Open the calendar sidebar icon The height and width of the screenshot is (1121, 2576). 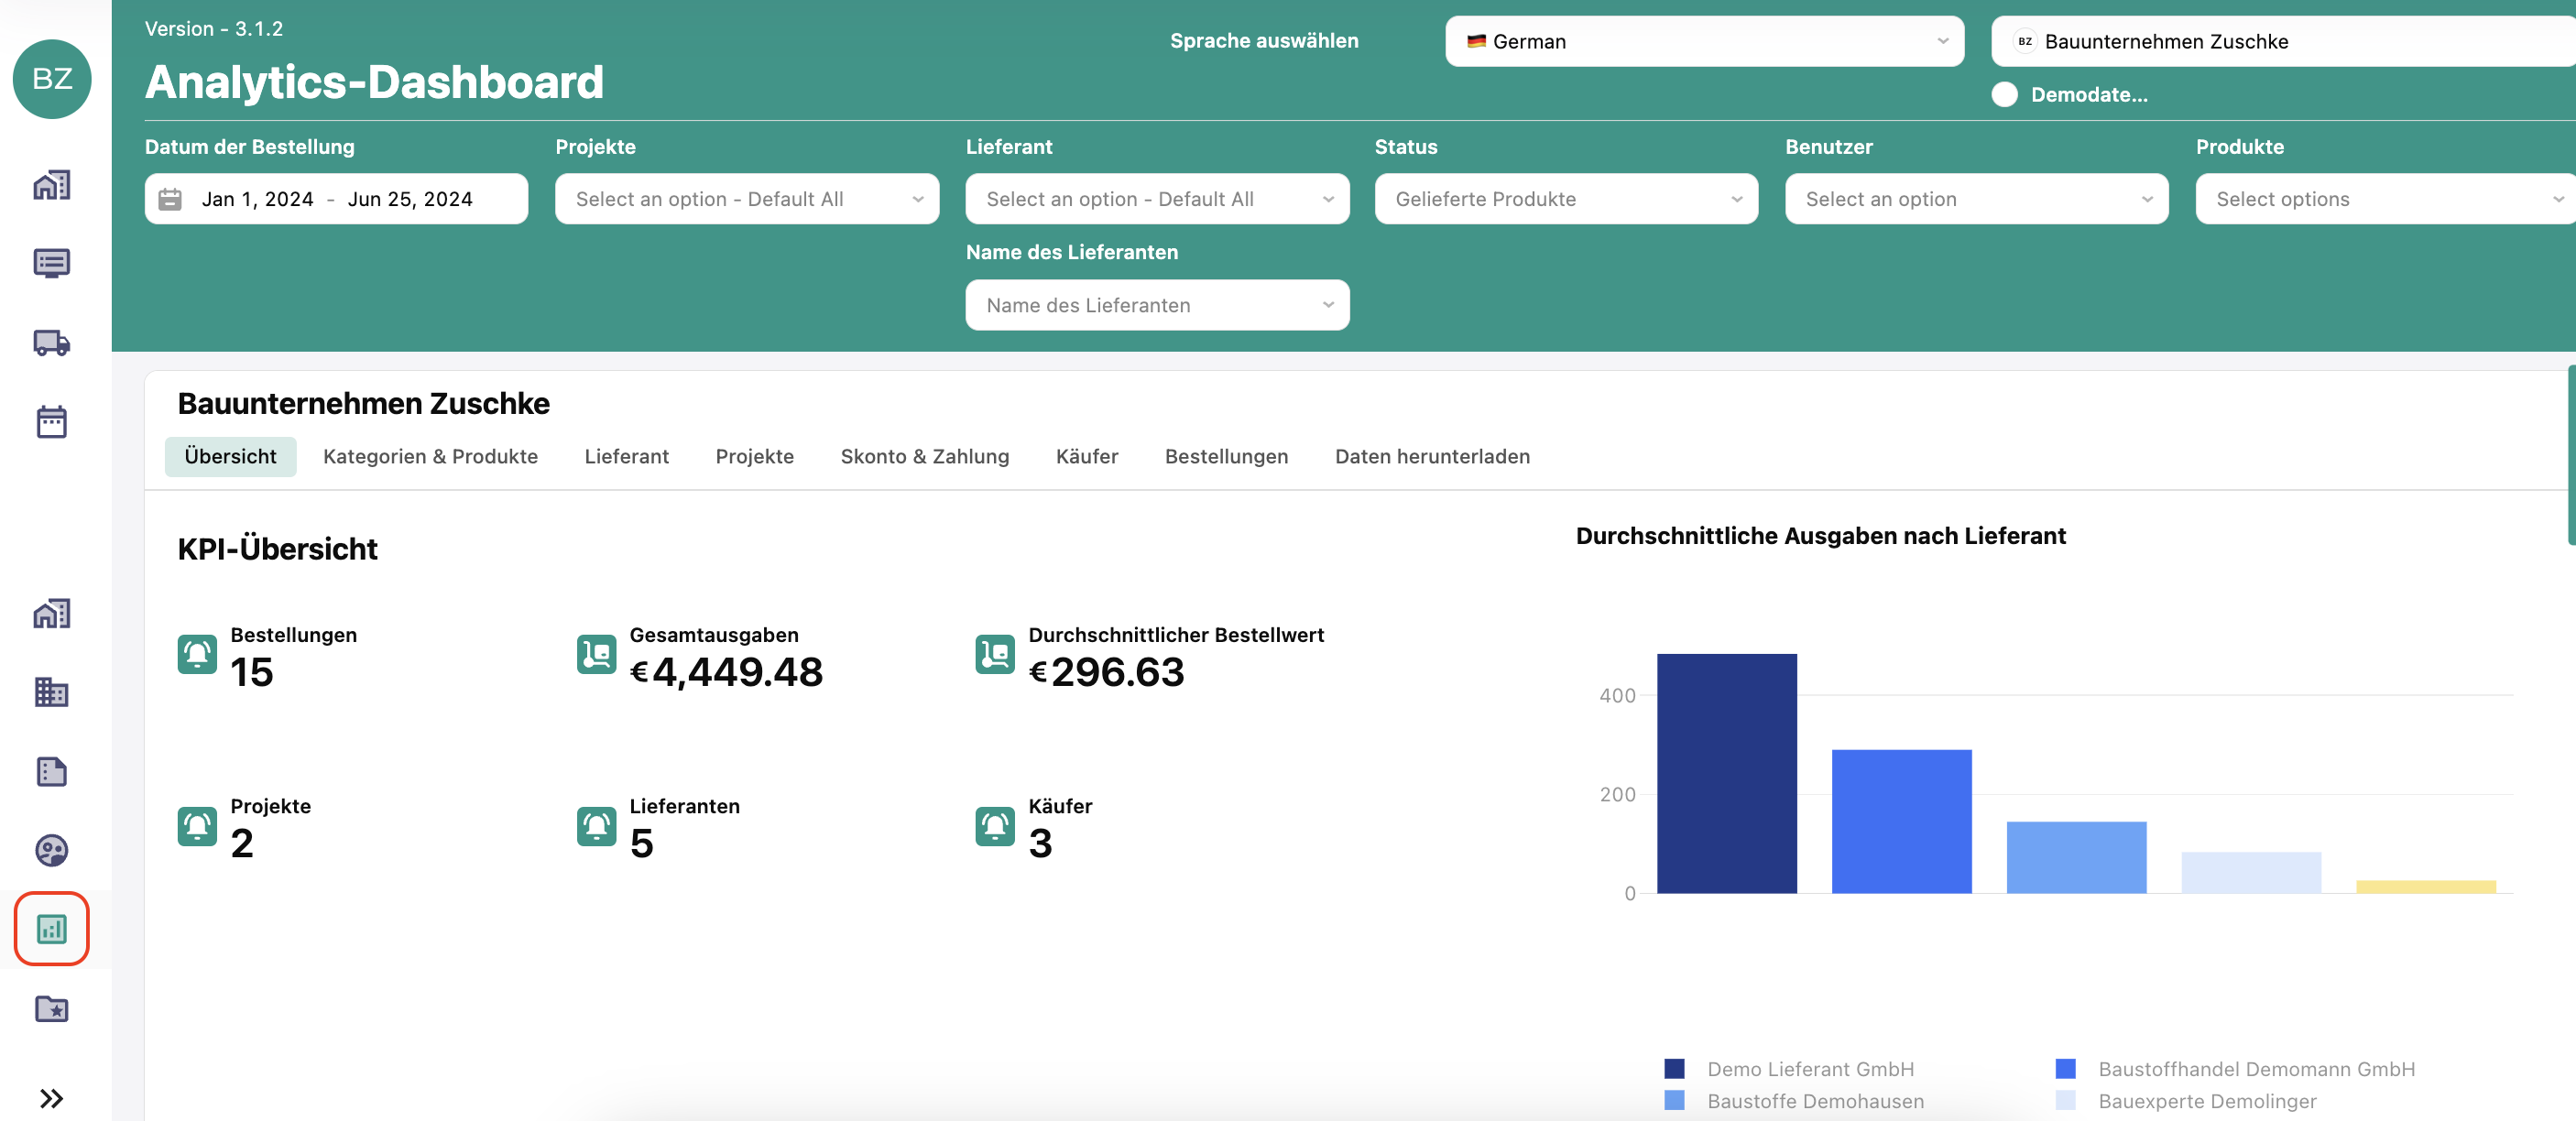[x=52, y=421]
